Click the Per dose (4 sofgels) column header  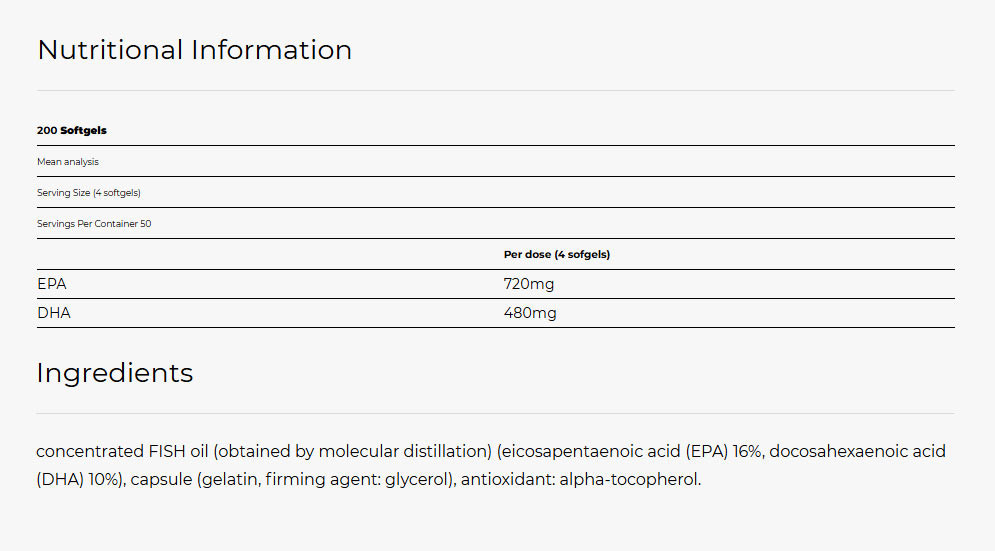[x=557, y=255]
